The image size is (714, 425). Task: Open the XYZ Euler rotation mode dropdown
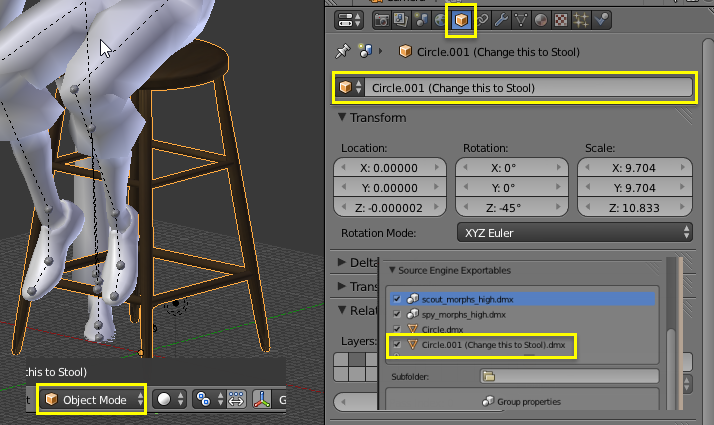(575, 233)
